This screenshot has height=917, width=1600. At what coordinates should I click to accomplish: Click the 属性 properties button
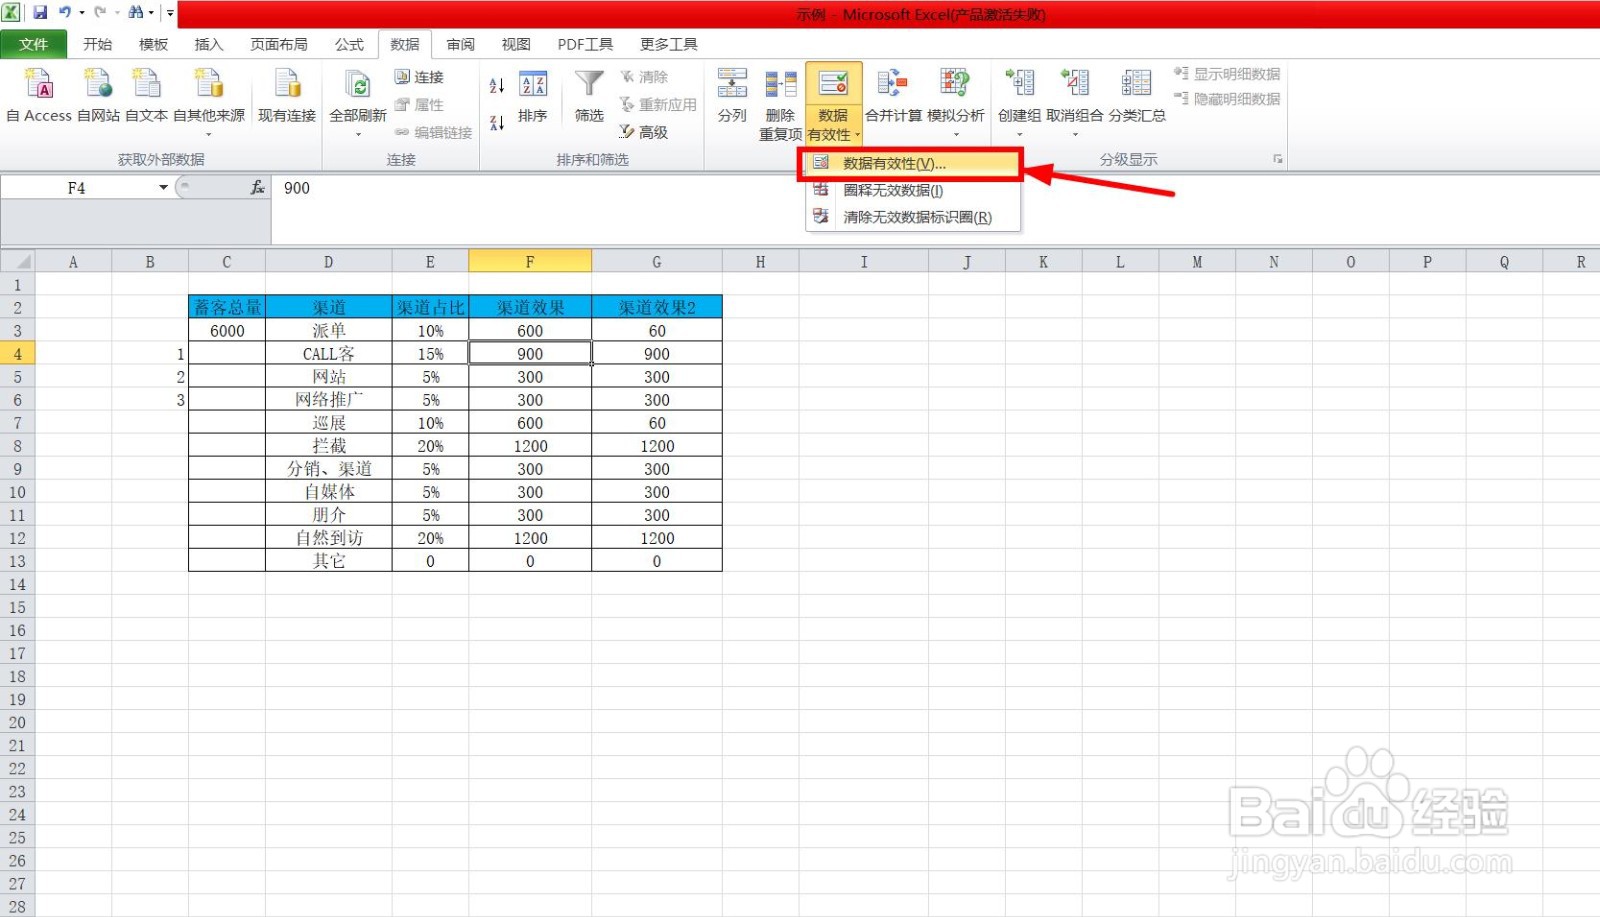click(419, 105)
